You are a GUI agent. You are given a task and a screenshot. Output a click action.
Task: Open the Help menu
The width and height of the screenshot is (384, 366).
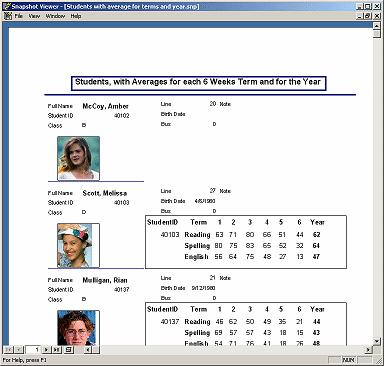click(76, 16)
